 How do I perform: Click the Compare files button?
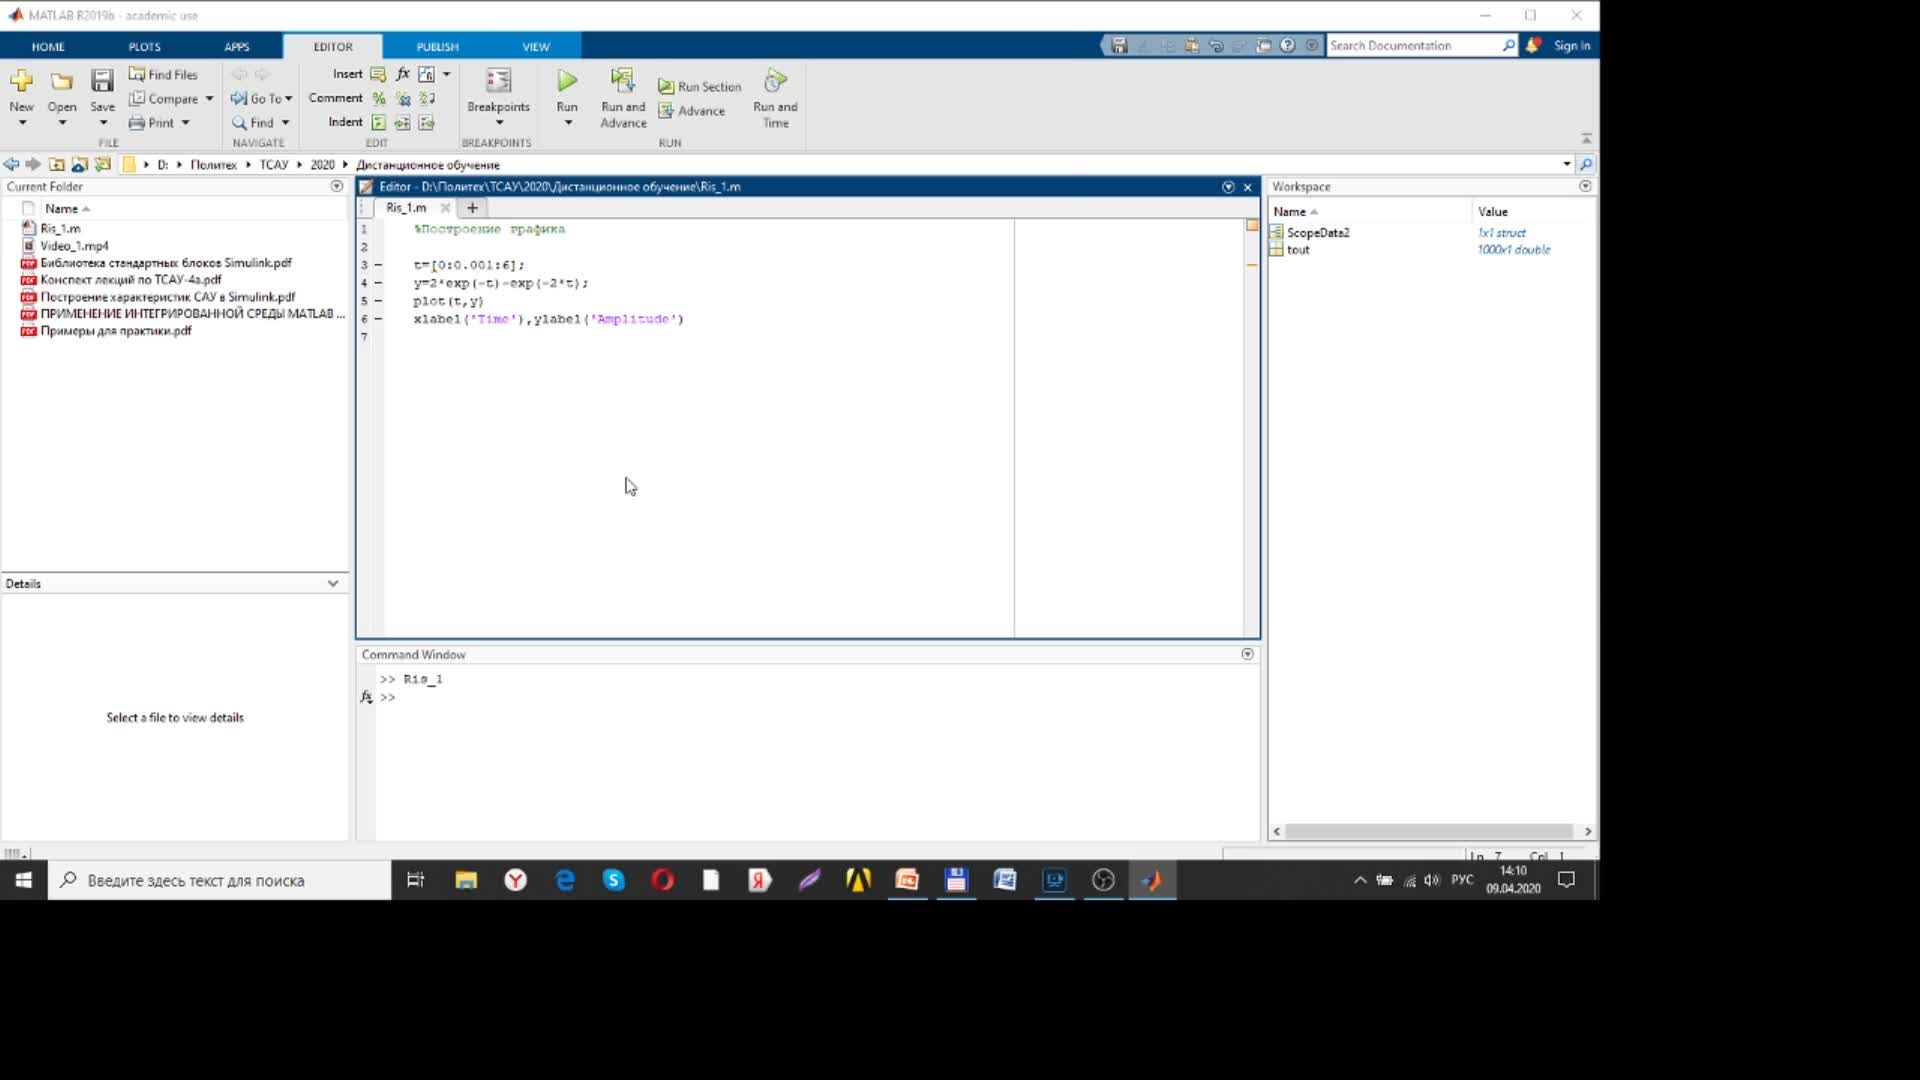click(x=164, y=98)
